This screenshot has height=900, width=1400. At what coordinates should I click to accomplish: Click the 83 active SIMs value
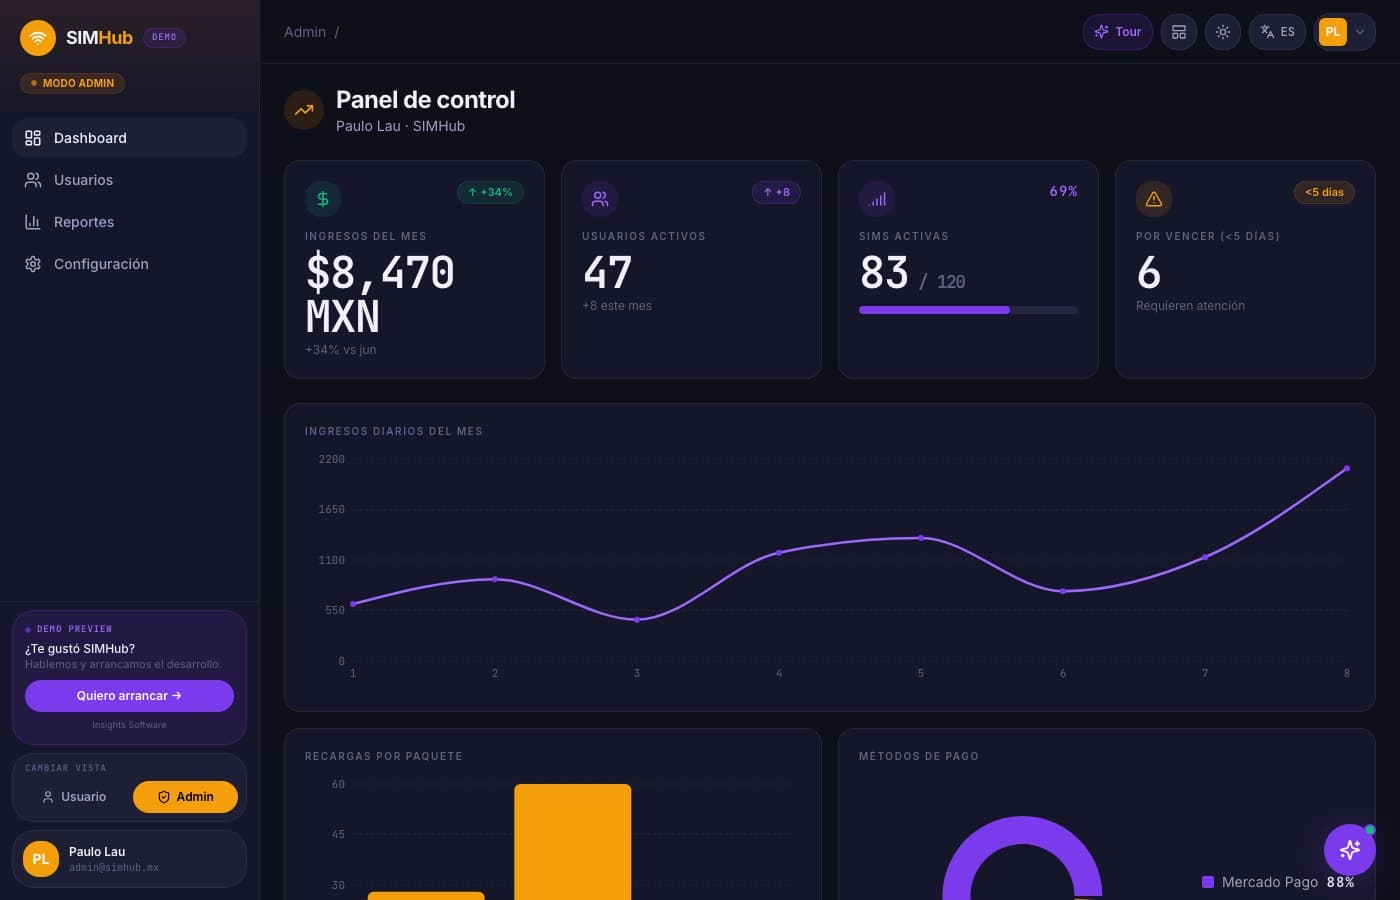(x=884, y=272)
